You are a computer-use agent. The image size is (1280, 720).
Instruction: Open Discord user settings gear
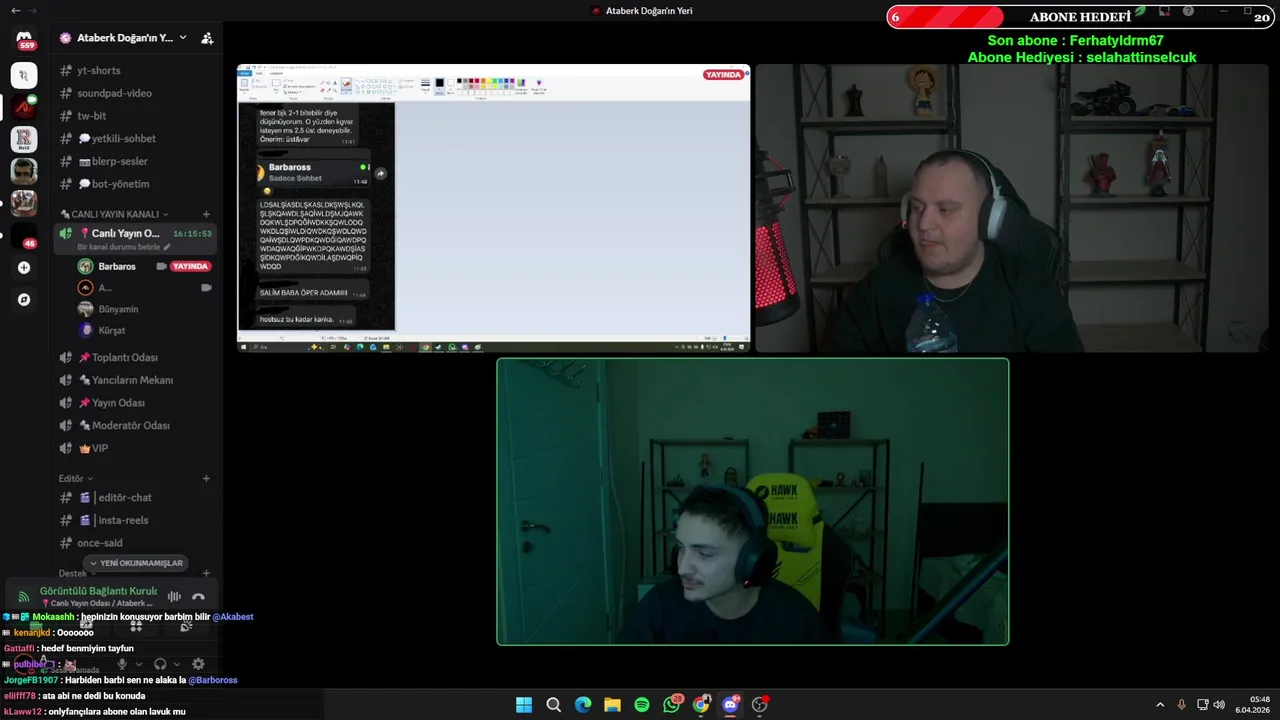click(x=198, y=664)
